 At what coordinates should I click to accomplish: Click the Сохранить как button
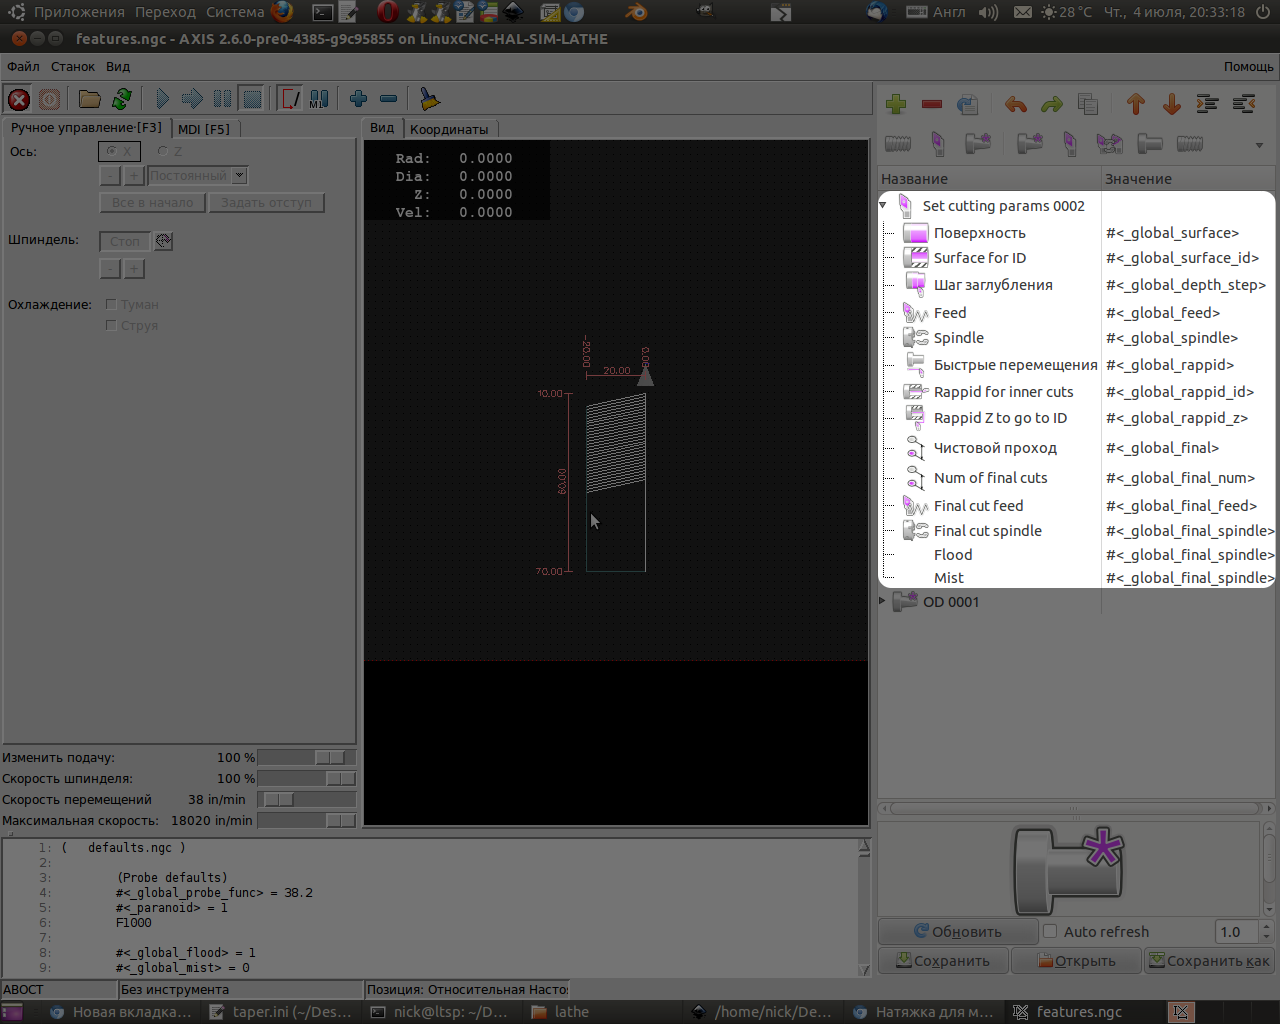1208,961
